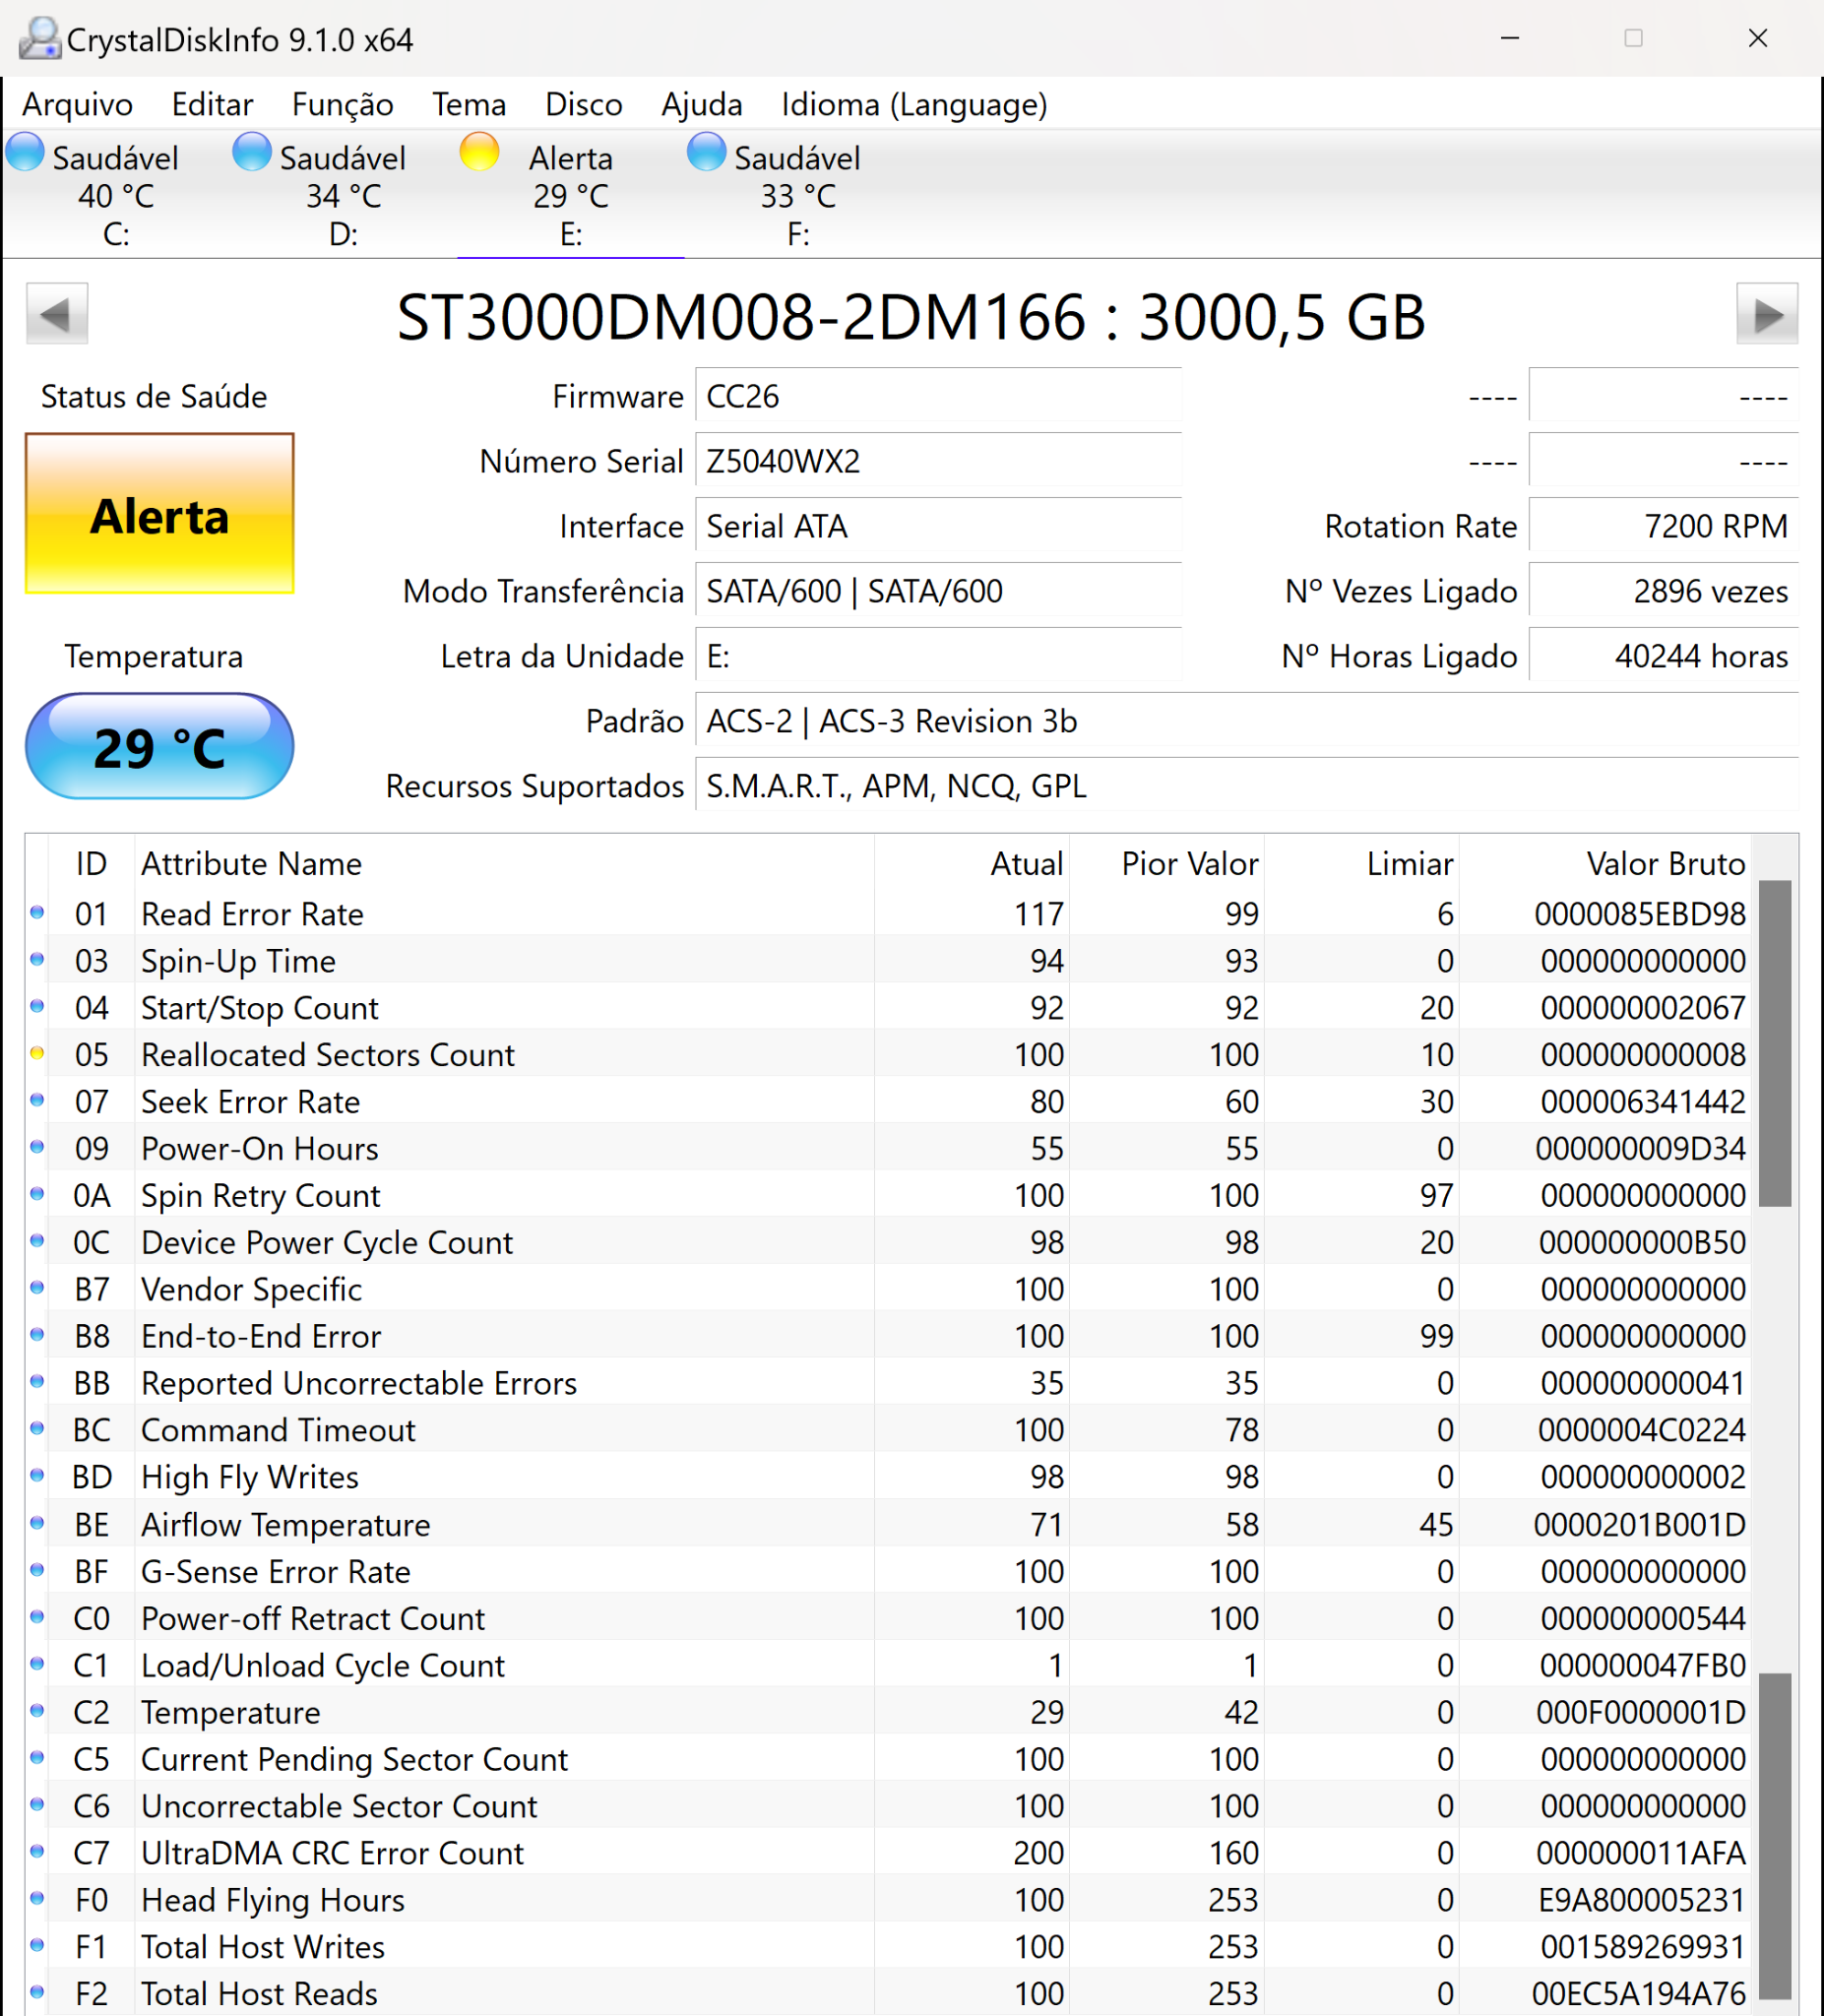Open the Arquivo menu
1824x2016 pixels.
pos(78,104)
